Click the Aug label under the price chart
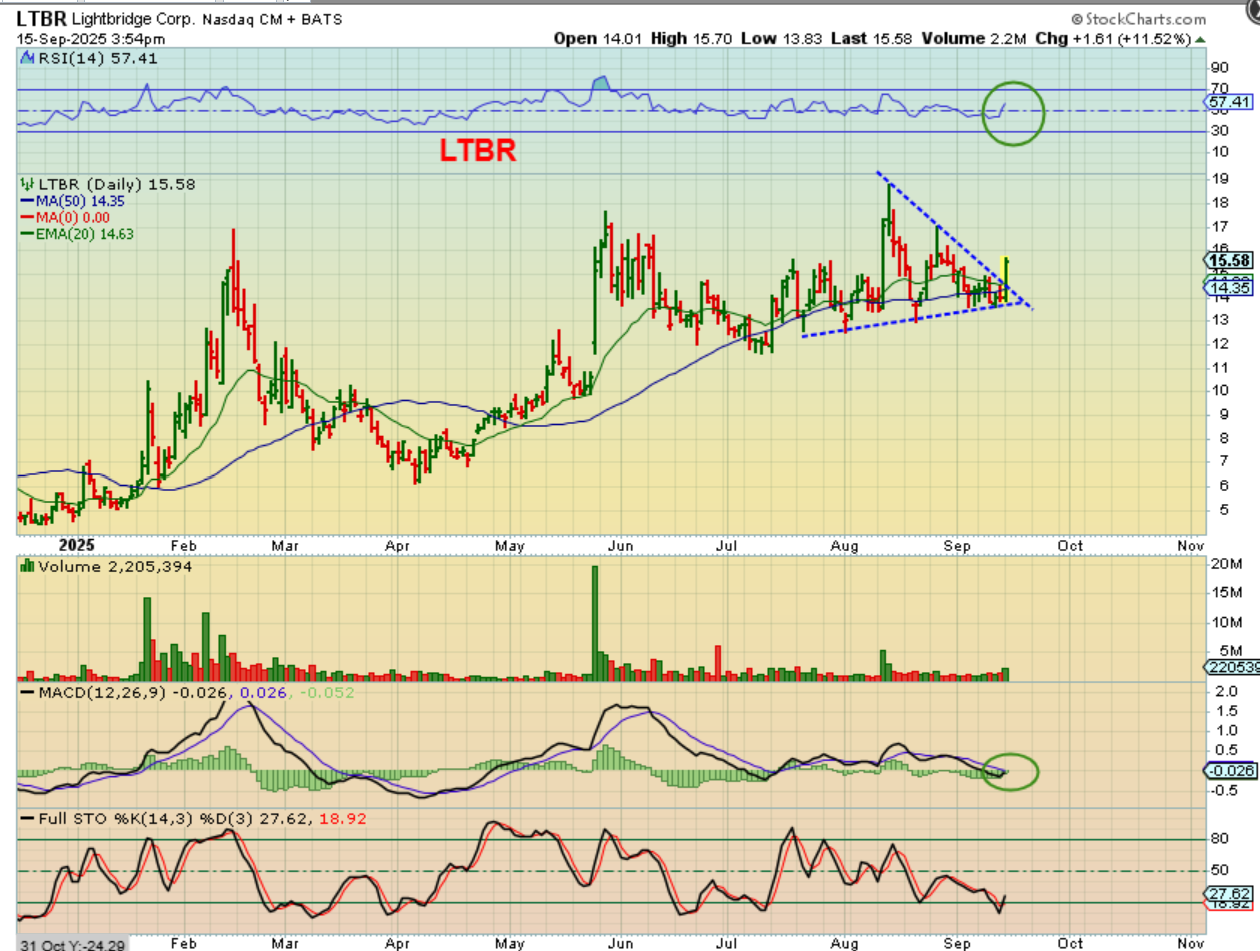The image size is (1260, 951). pyautogui.click(x=846, y=547)
